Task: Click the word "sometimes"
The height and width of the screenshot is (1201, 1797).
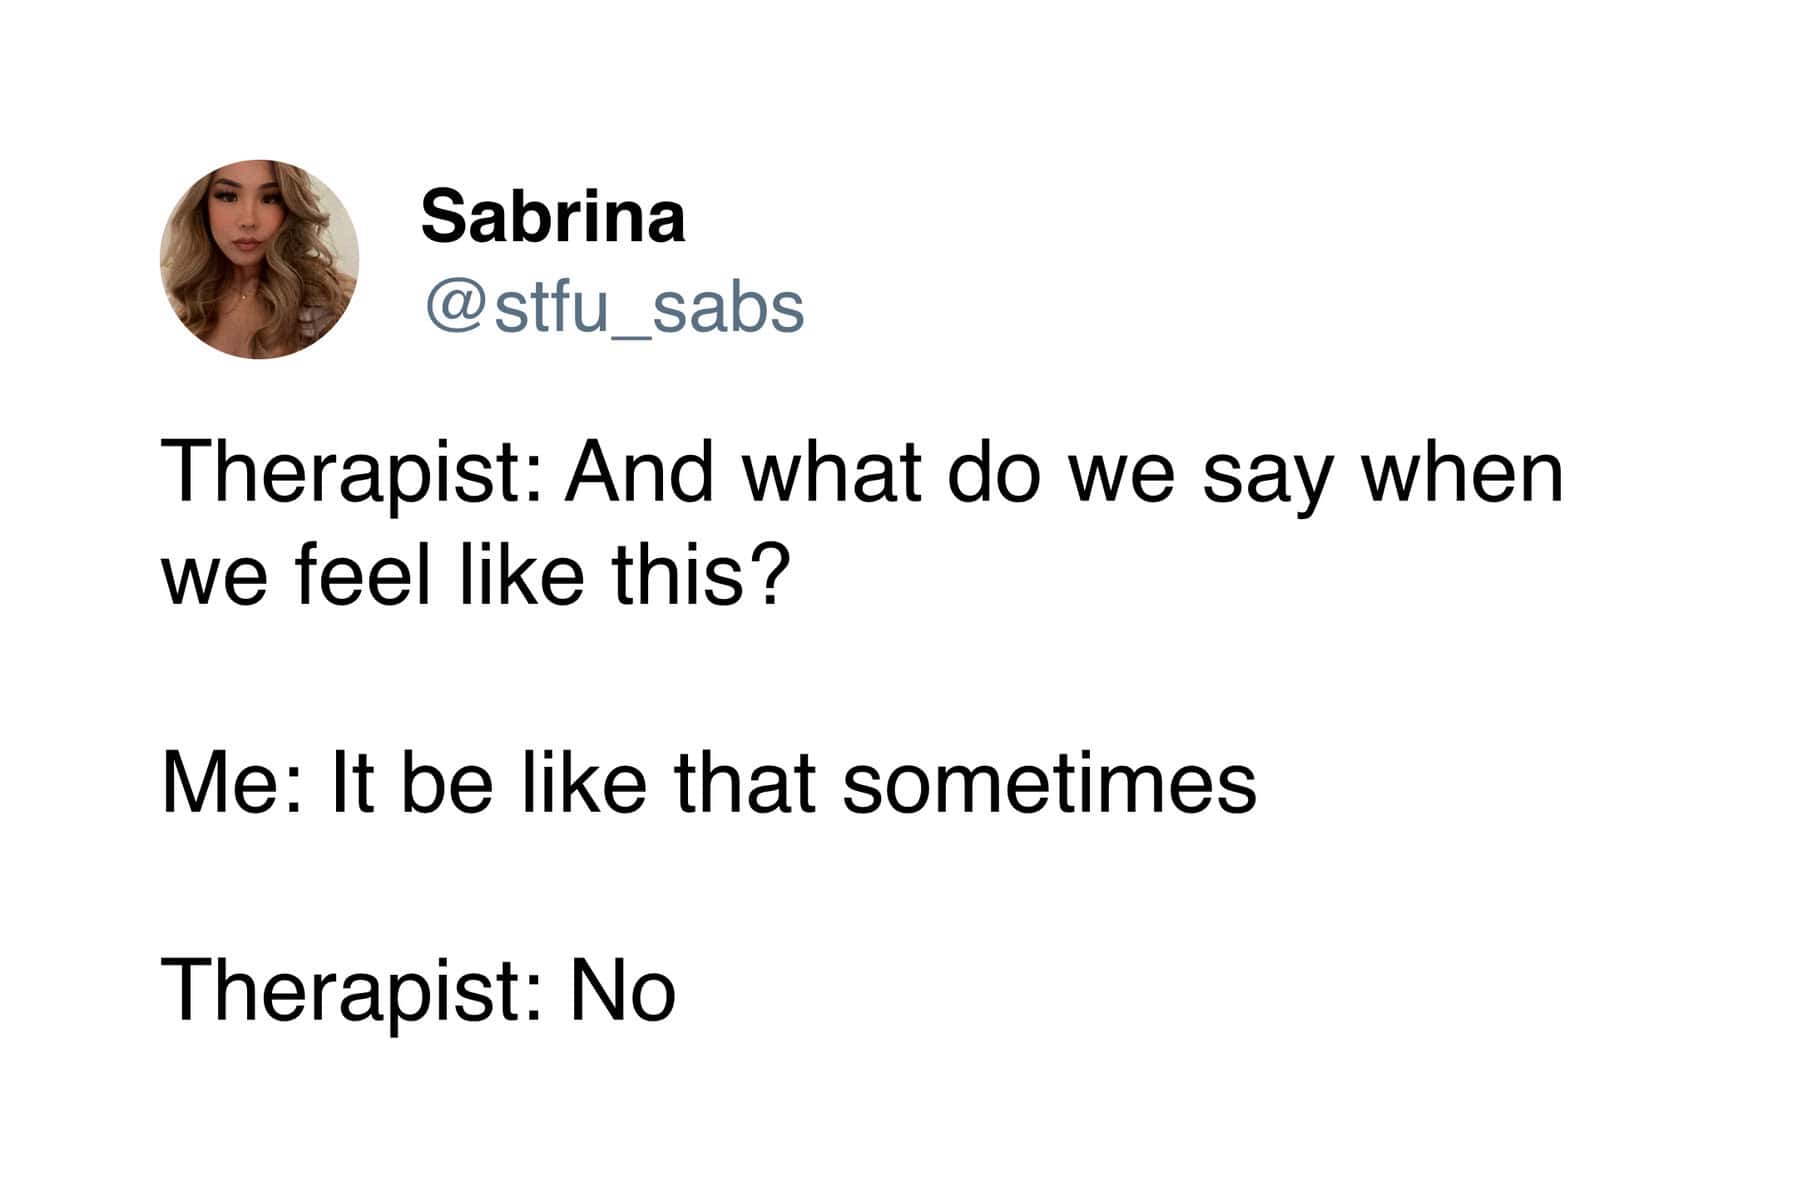Action: click(1049, 784)
